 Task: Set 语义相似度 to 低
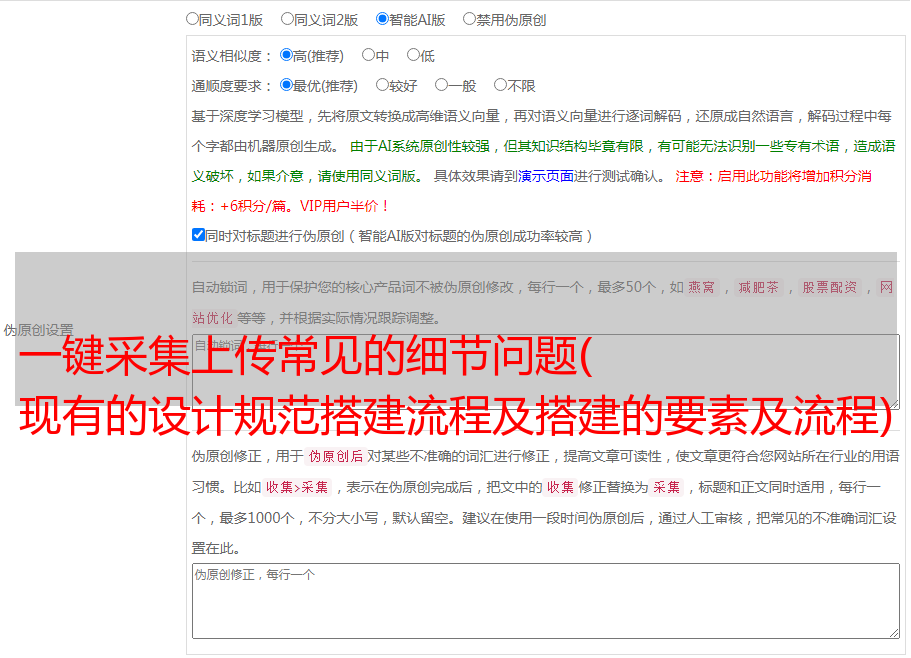pos(413,55)
